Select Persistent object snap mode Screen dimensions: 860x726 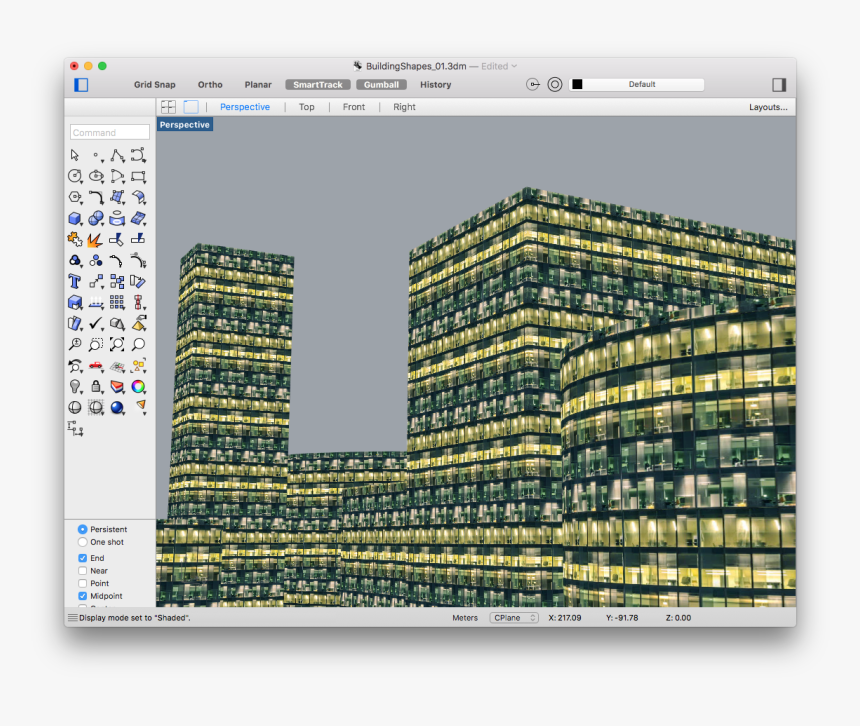click(82, 529)
